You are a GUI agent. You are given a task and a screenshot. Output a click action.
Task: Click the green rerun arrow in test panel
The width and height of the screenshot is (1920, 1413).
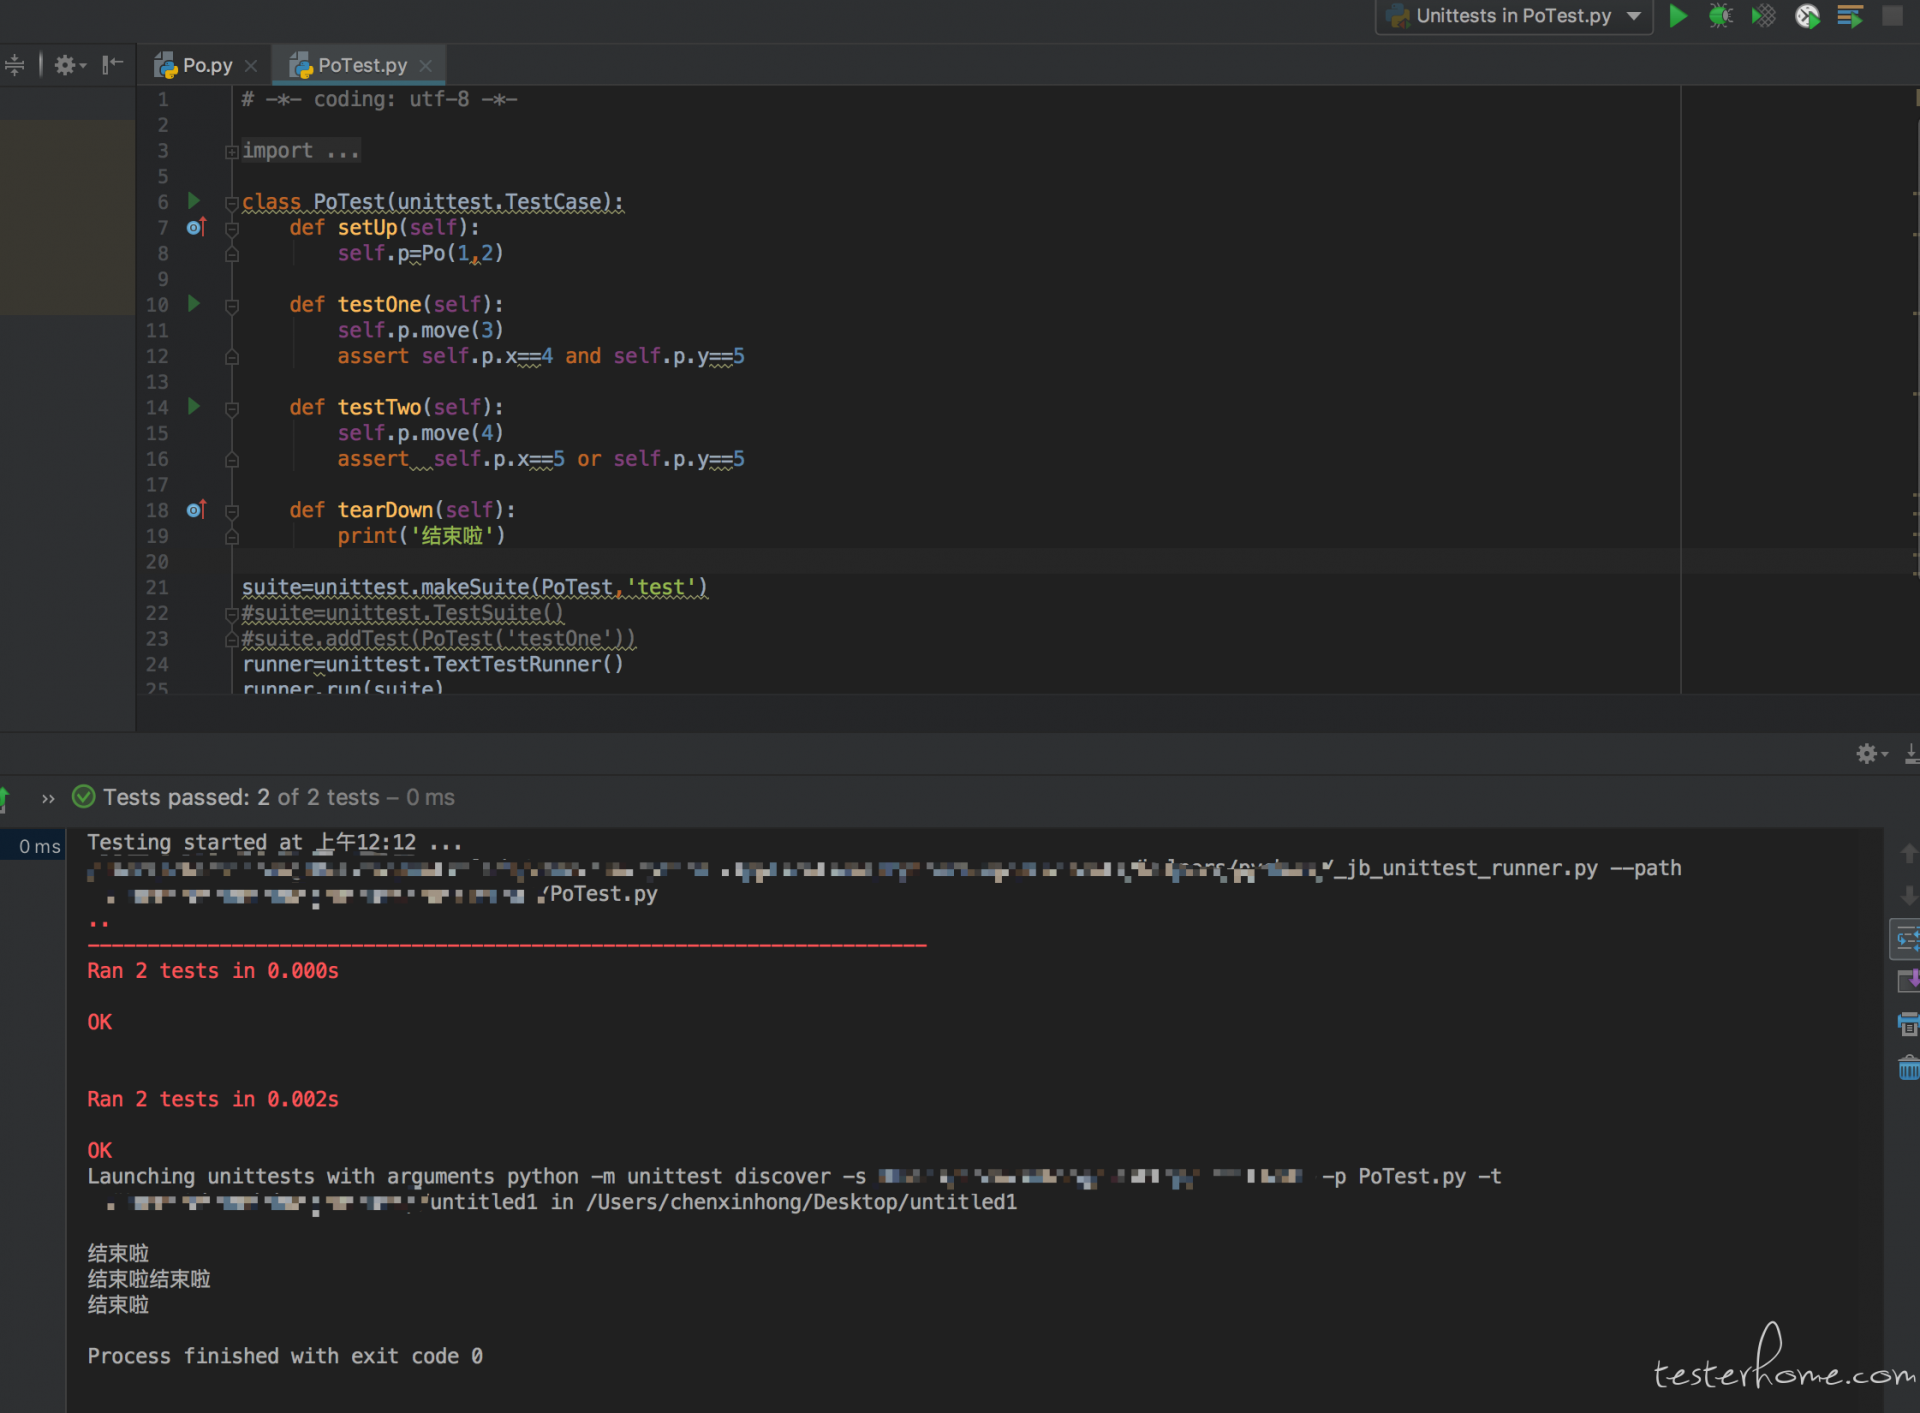[x=5, y=798]
